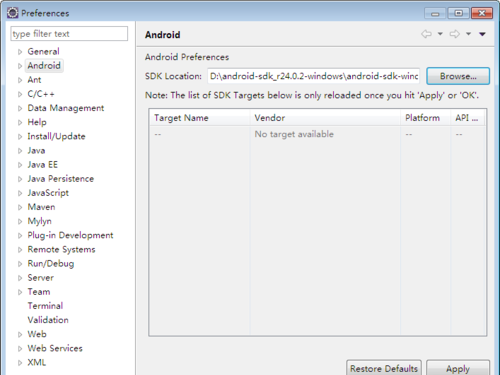Expand the Server tree node
The image size is (500, 375).
20,278
